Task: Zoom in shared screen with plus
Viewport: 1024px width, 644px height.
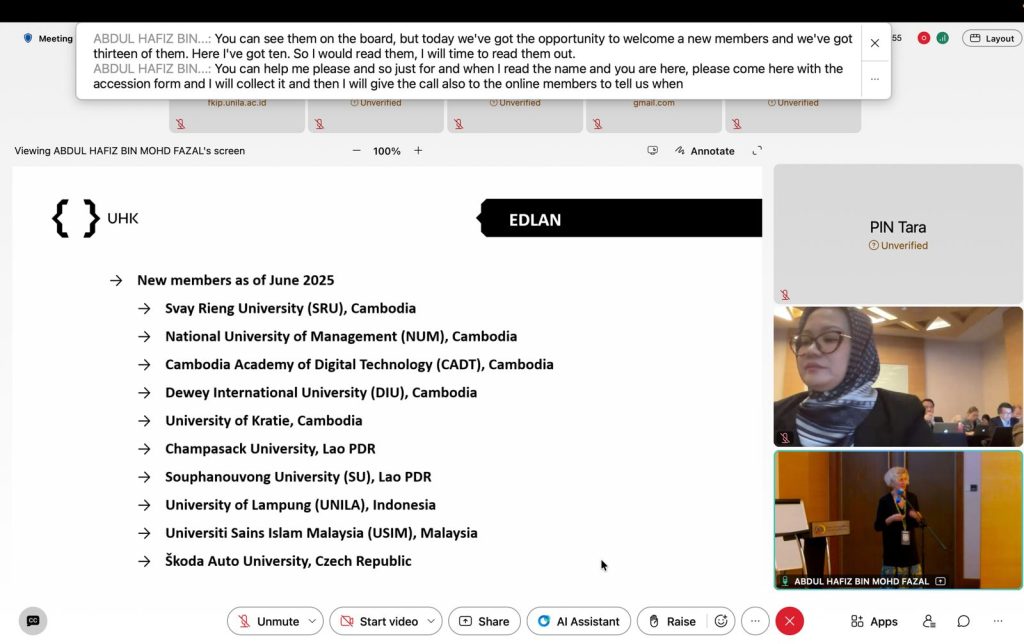Action: tap(418, 151)
